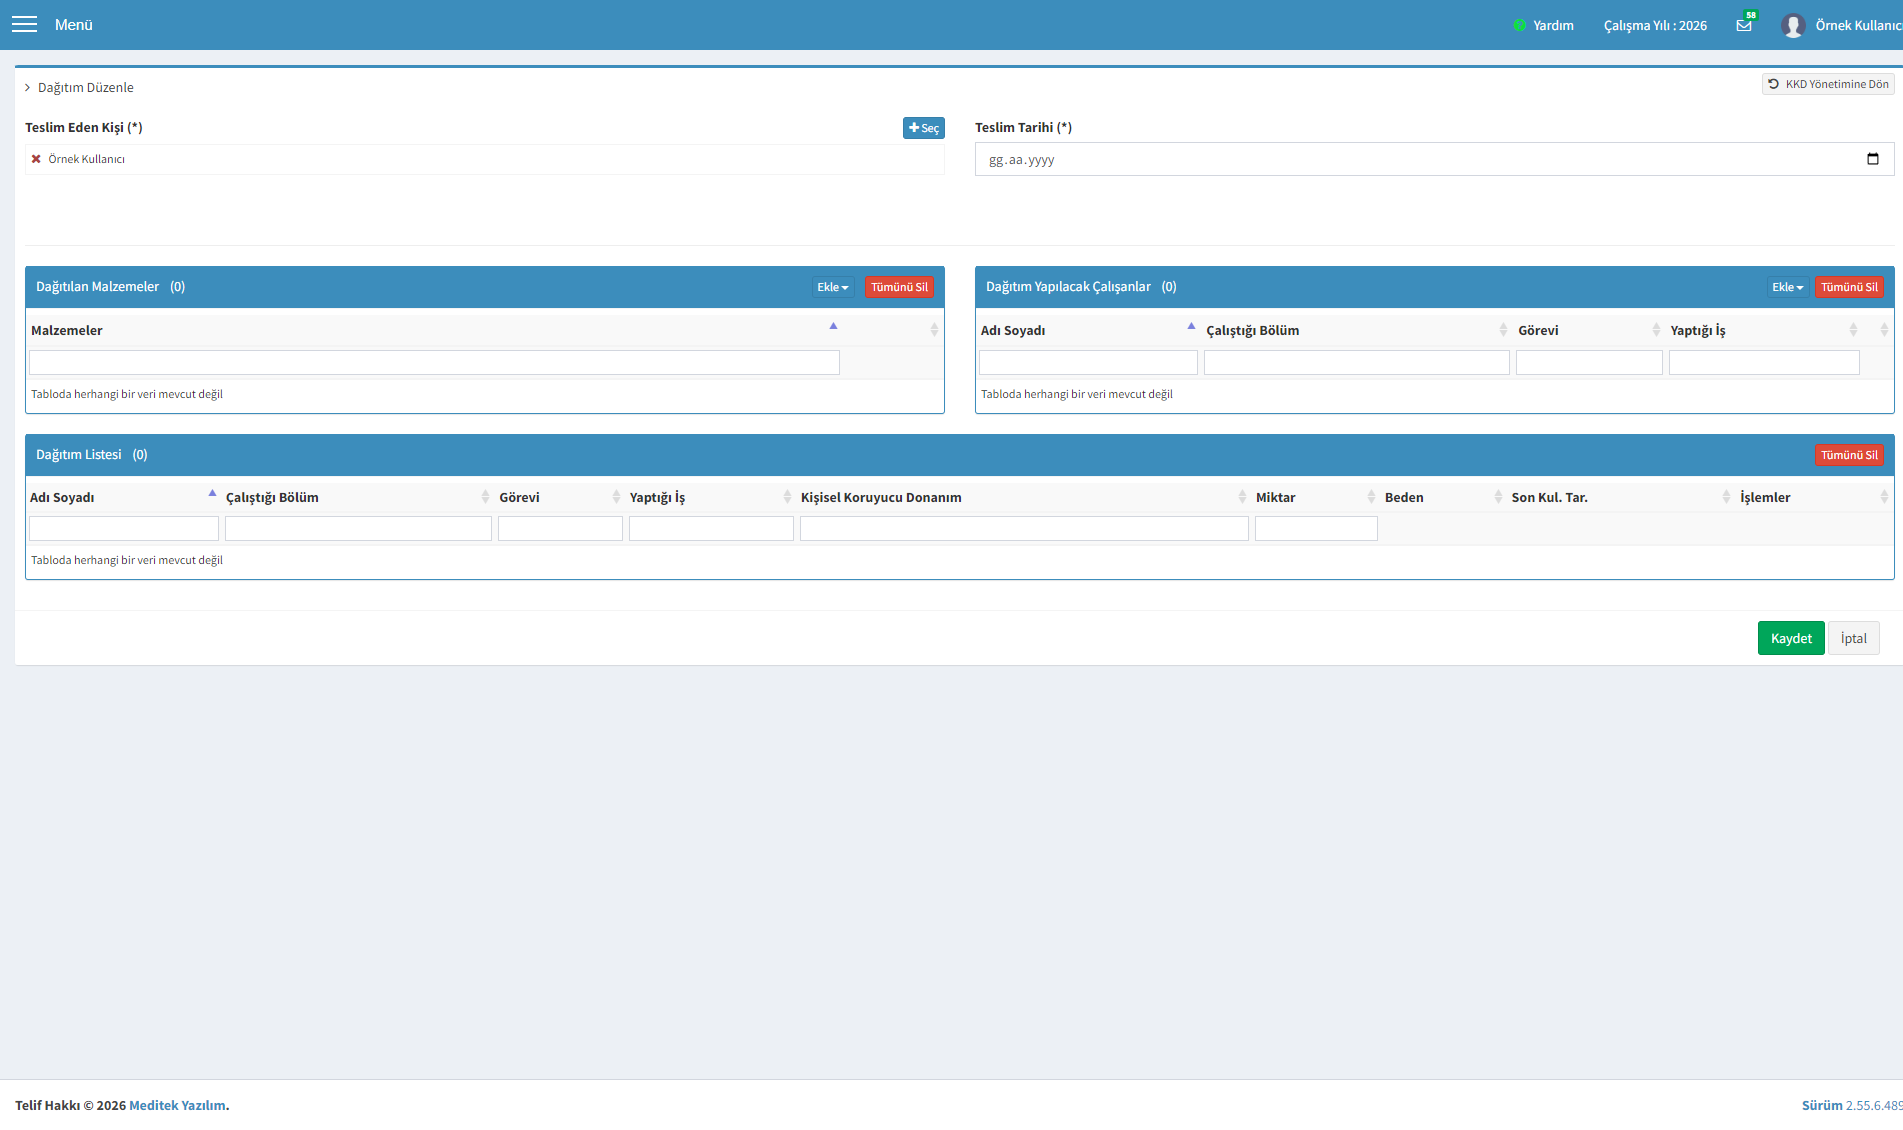Image resolution: width=1903 pixels, height=1130 pixels.
Task: Click employees Yaptığı İş filter input
Action: coord(1764,362)
